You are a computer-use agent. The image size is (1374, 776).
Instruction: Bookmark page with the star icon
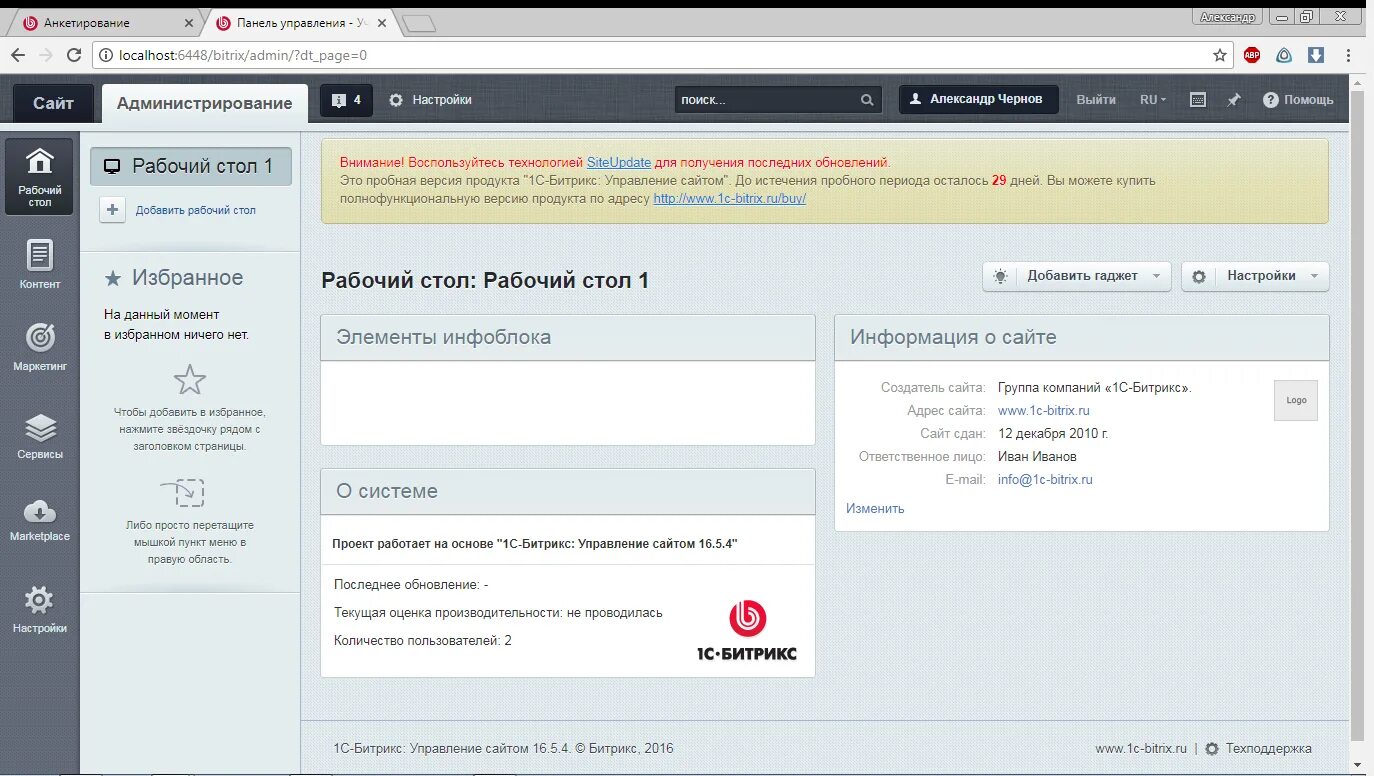[x=1219, y=55]
